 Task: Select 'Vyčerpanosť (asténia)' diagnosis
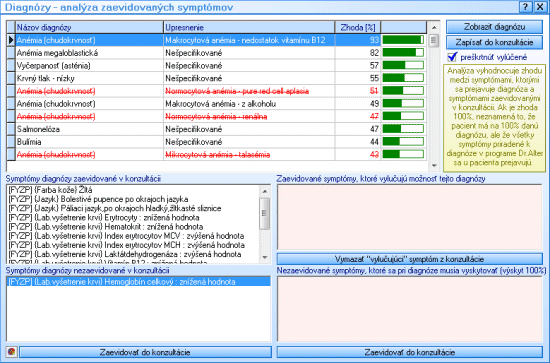click(216, 66)
